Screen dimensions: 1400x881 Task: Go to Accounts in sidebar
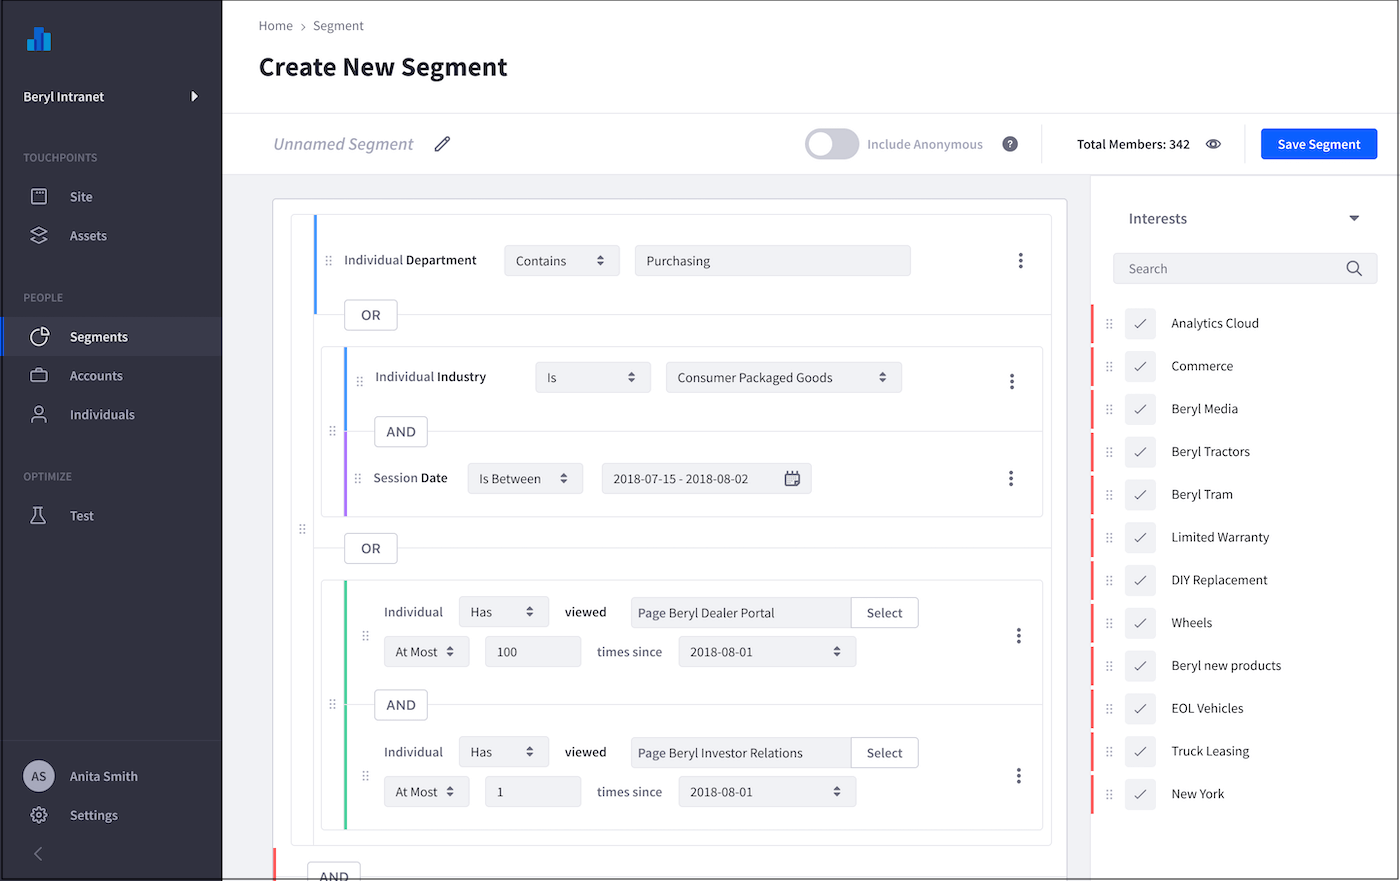[96, 376]
